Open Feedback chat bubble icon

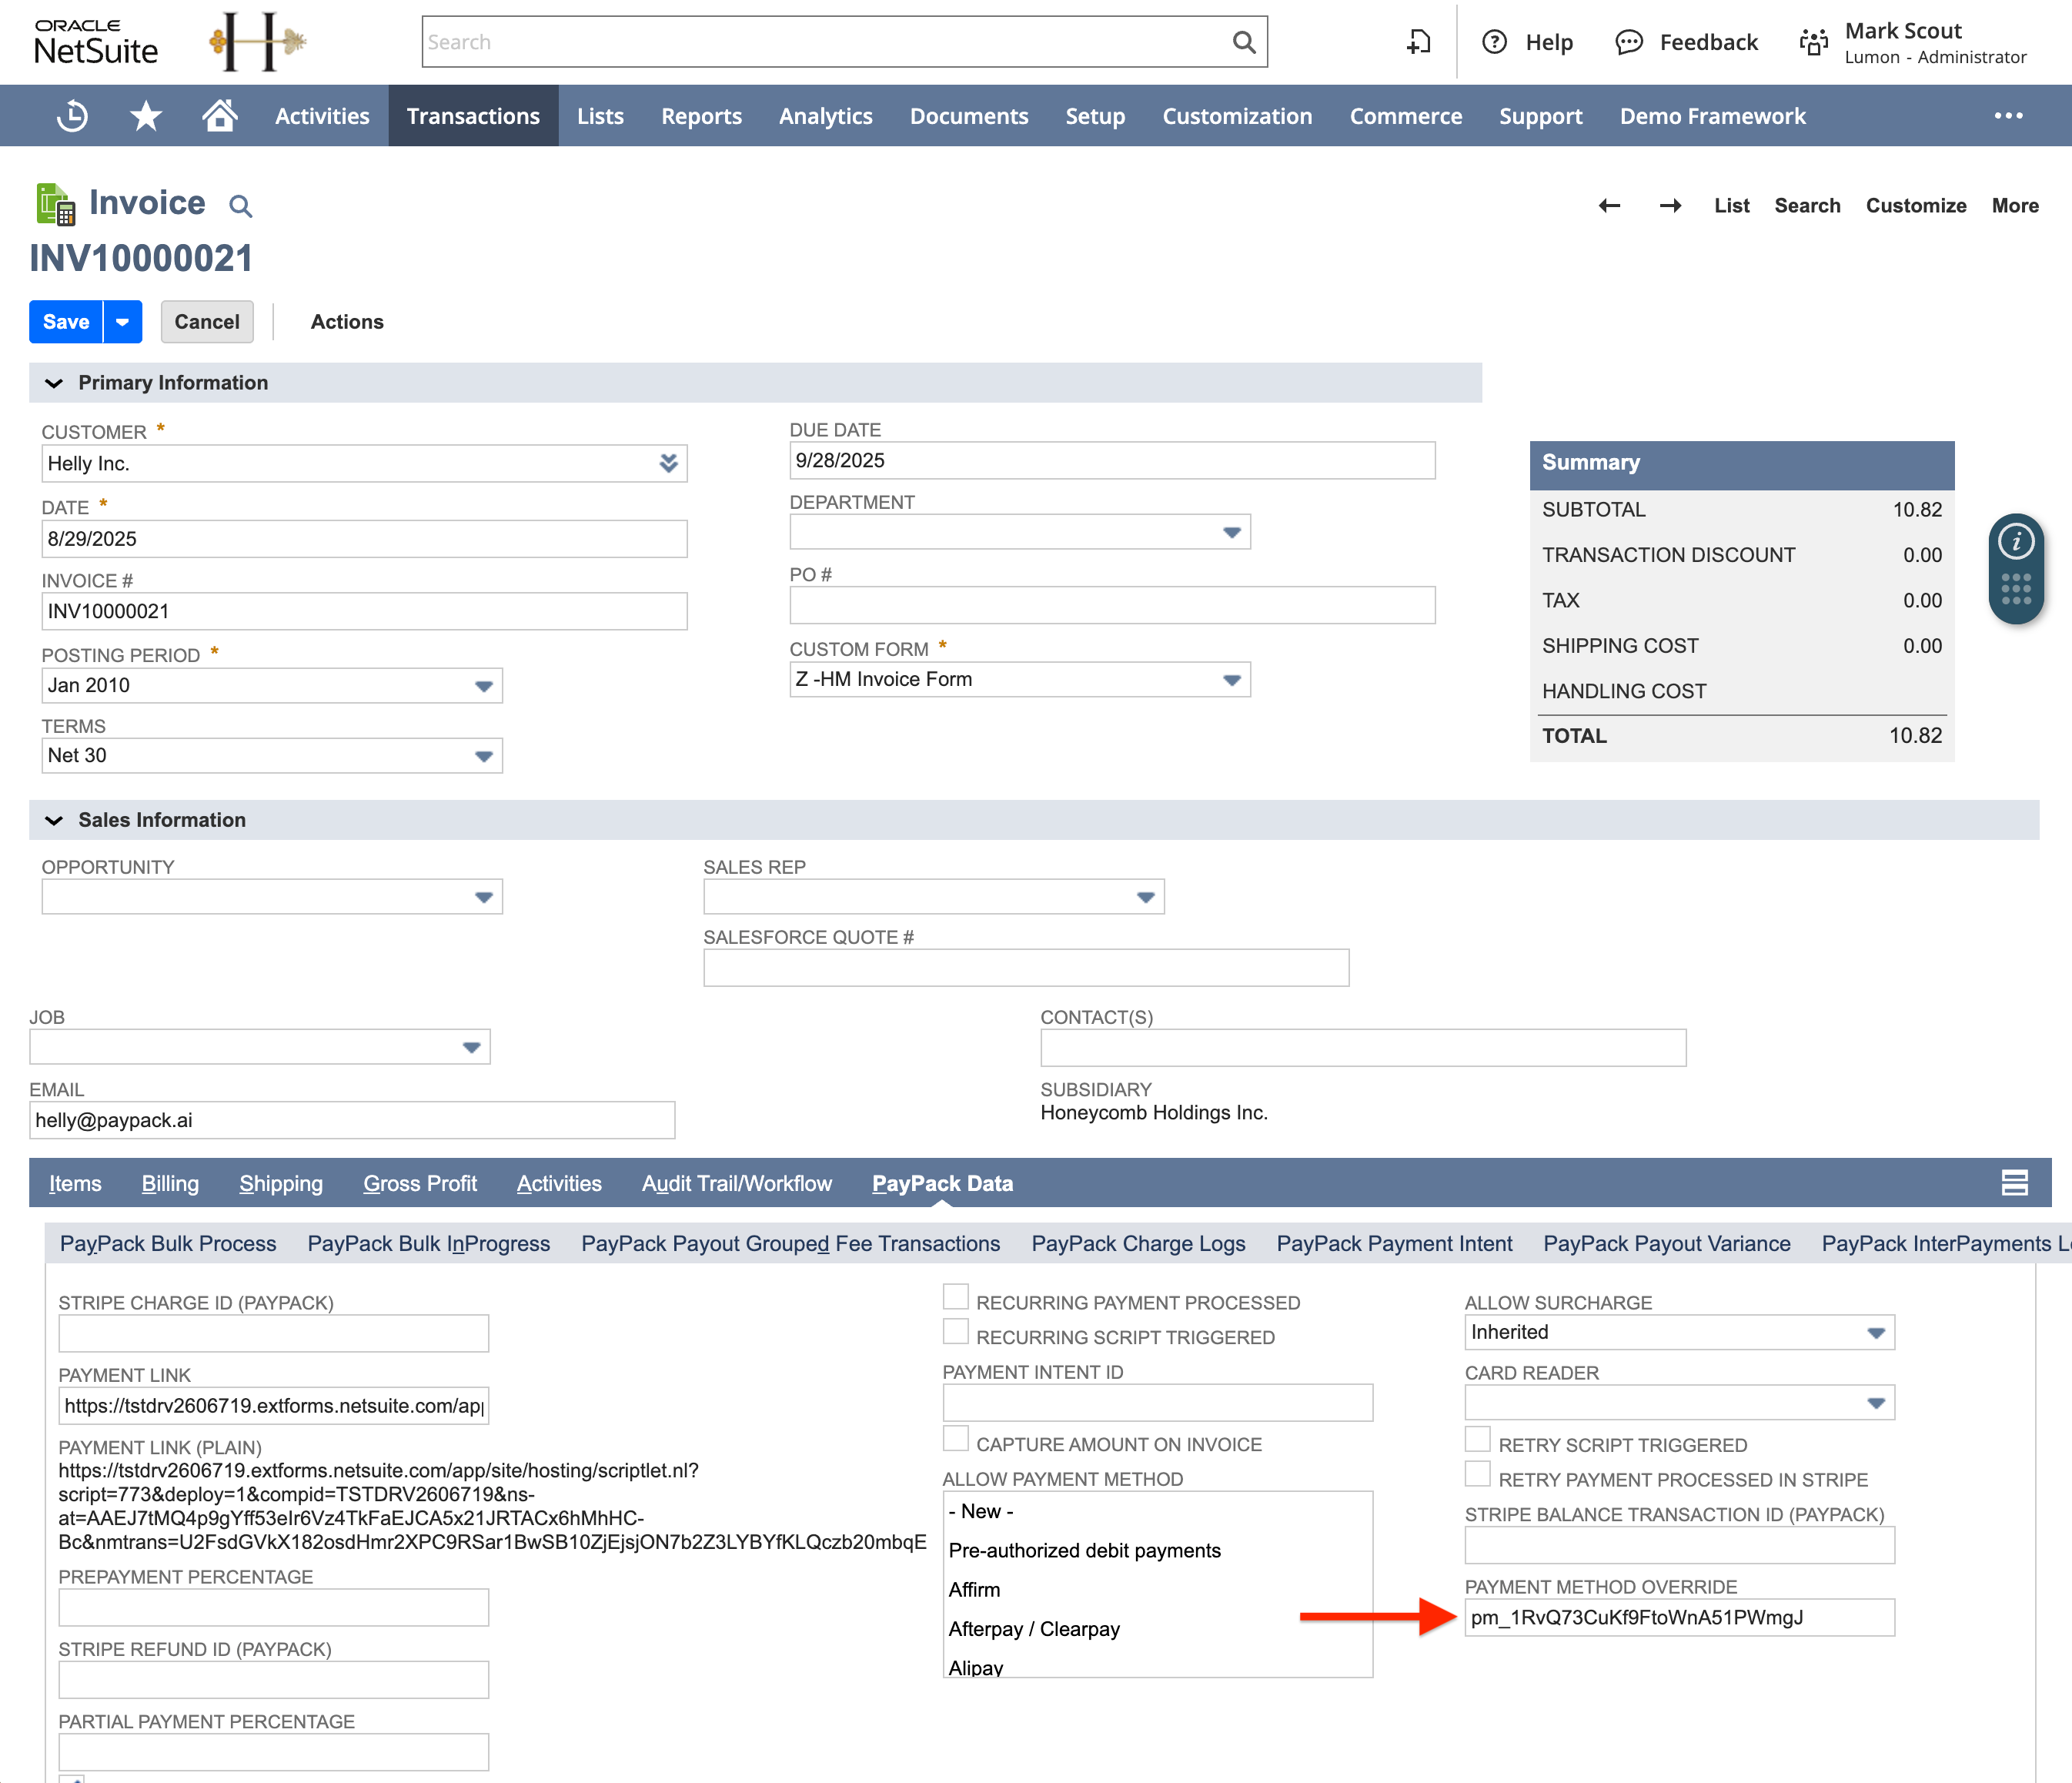(x=1629, y=42)
